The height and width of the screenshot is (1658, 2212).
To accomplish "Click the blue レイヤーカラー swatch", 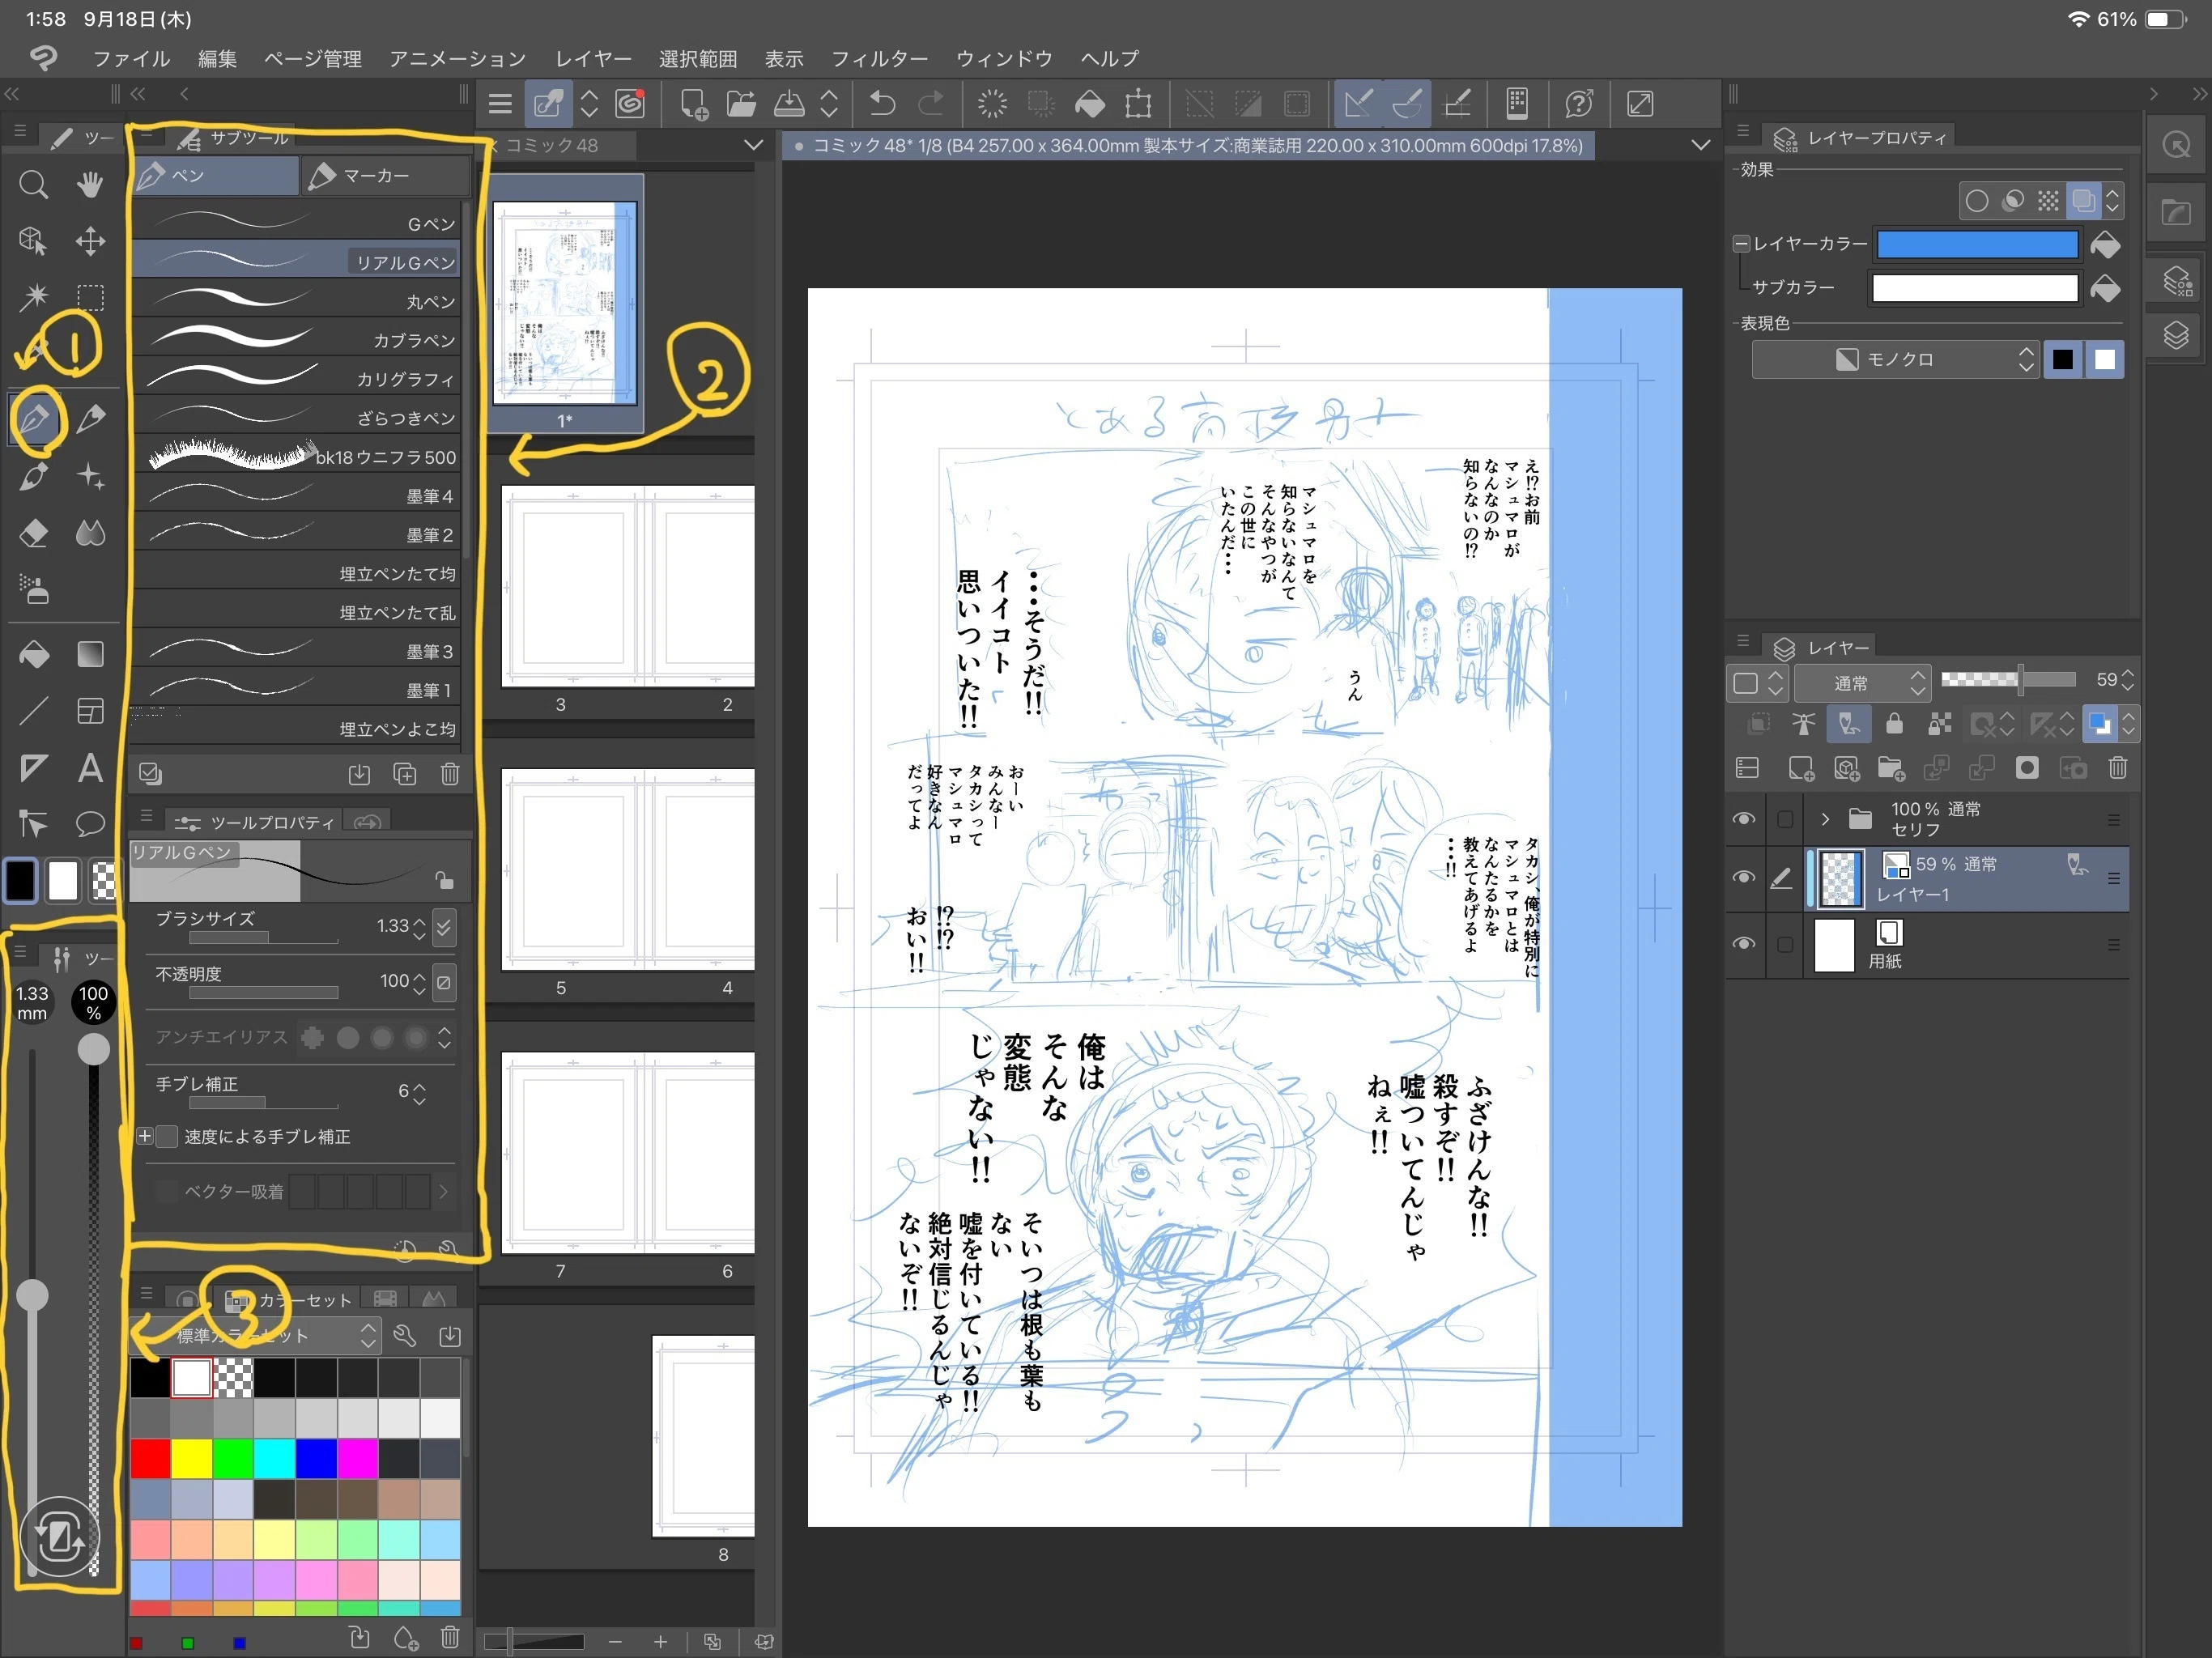I will [x=1977, y=244].
